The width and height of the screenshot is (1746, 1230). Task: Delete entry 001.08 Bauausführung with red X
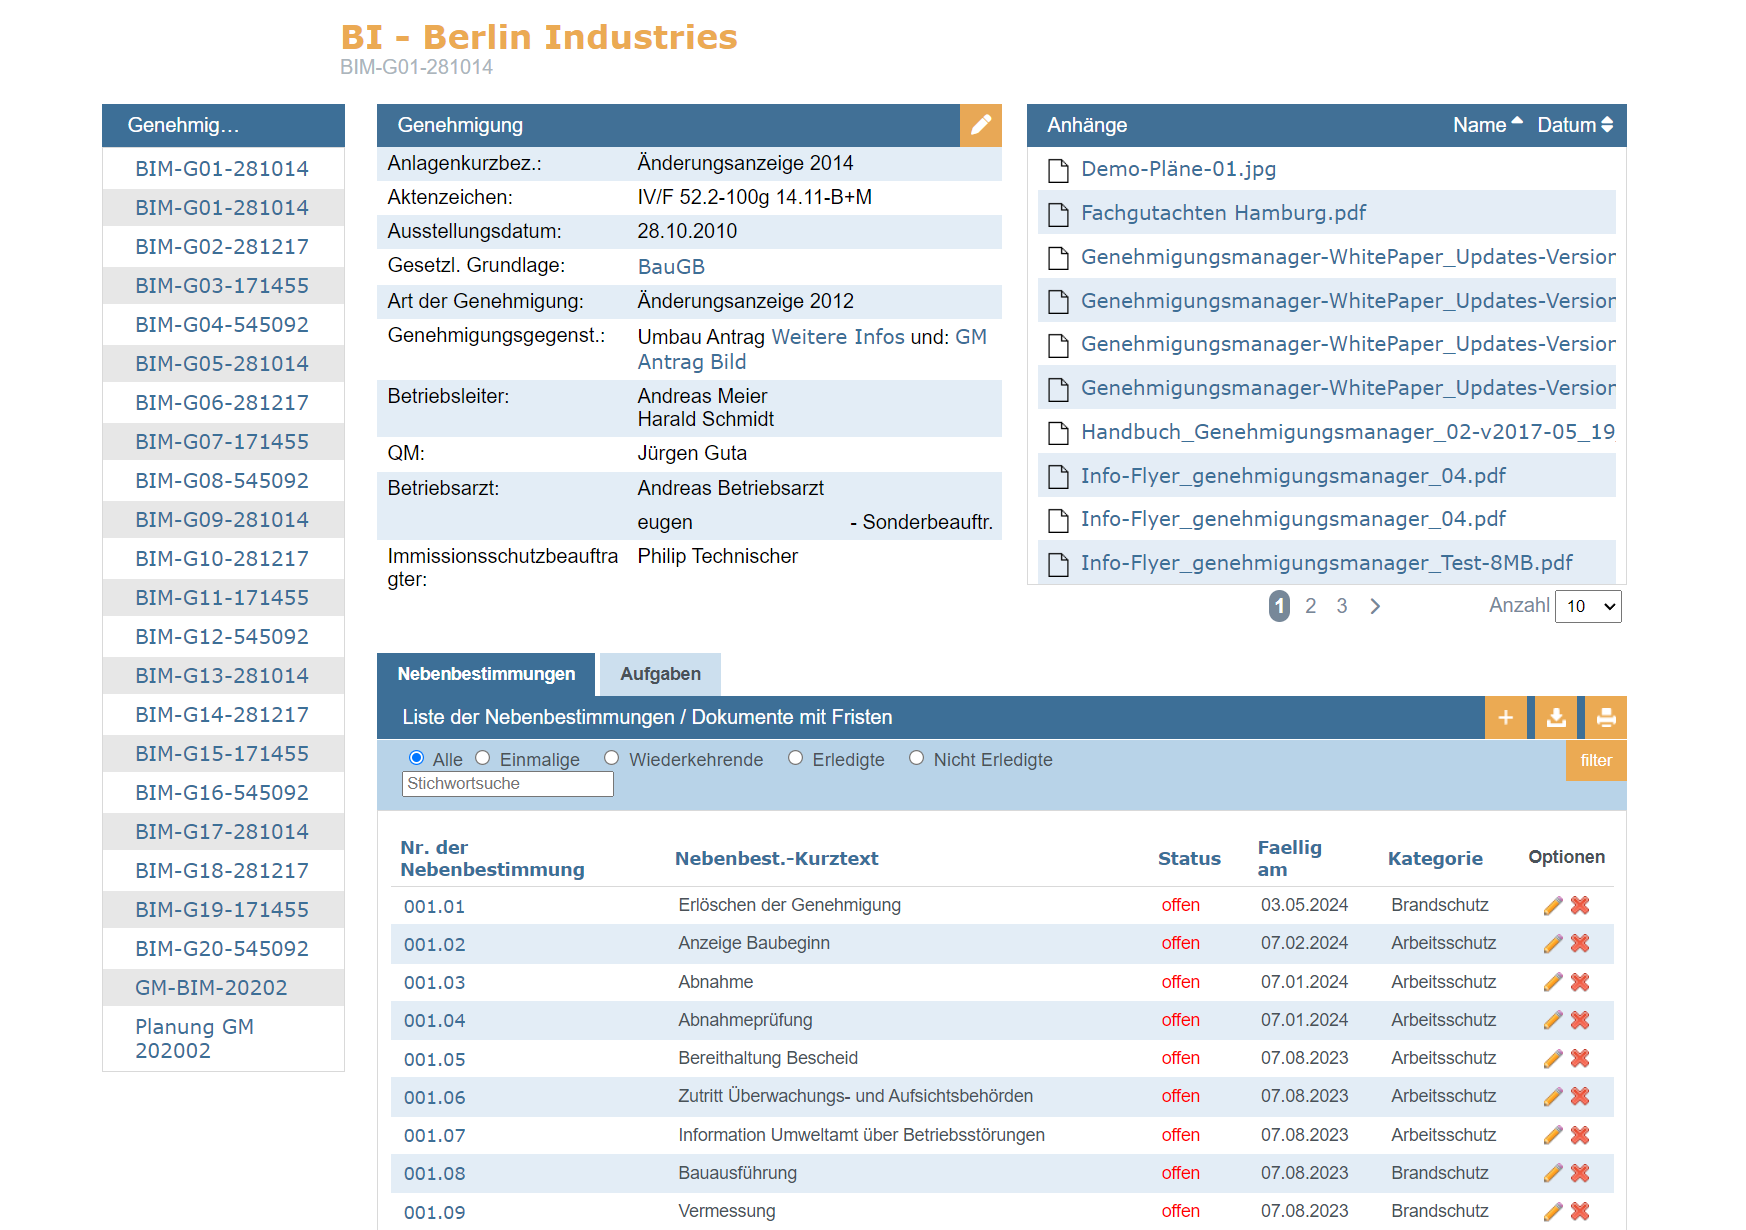pyautogui.click(x=1580, y=1173)
